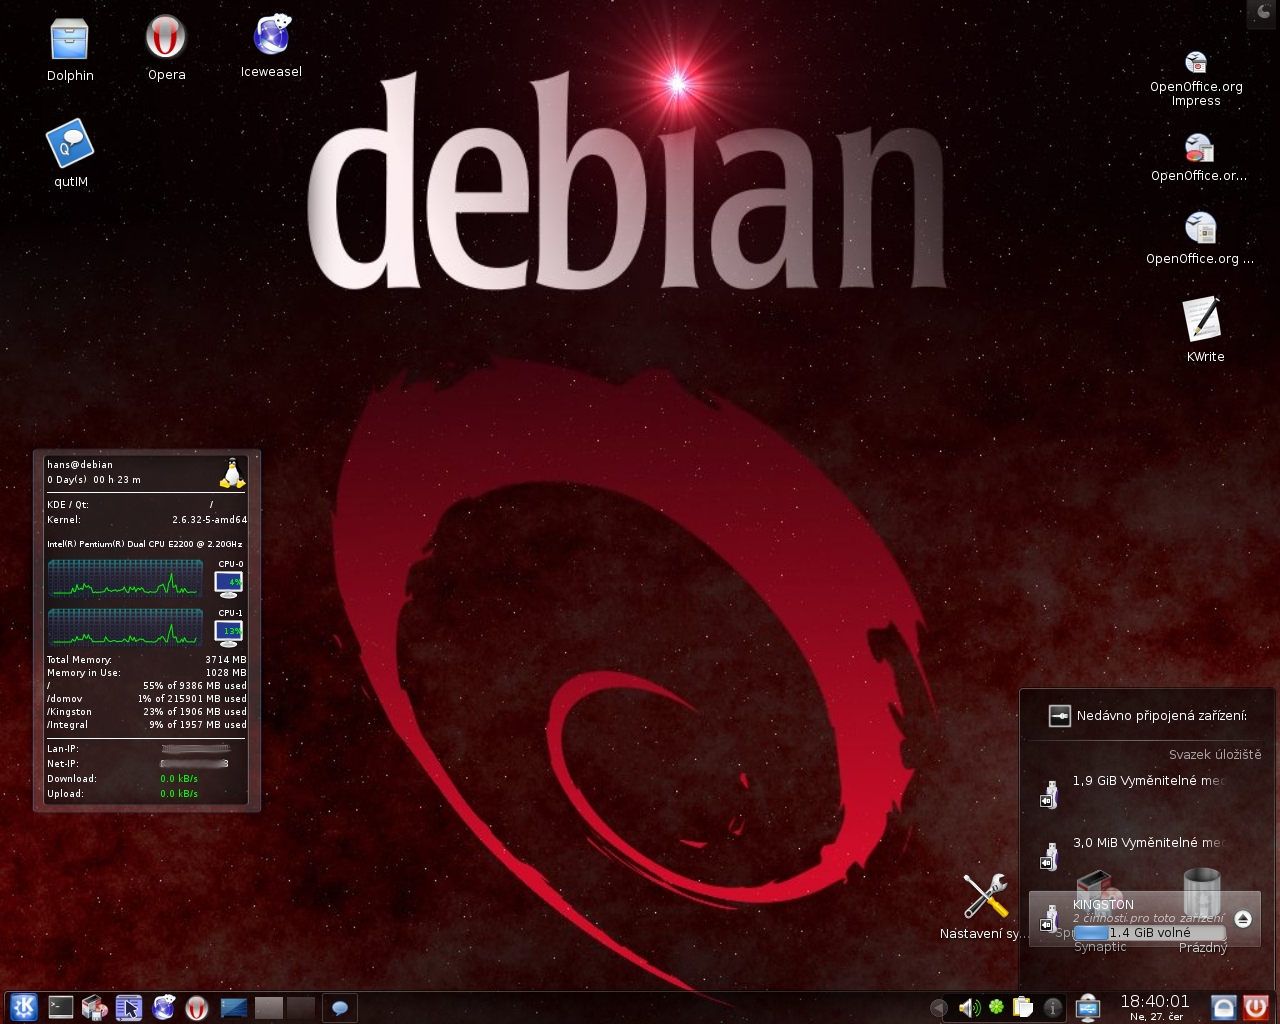This screenshot has height=1024, width=1280.
Task: Click kernel value '2.6.32-5-amd64'
Action: coord(209,520)
